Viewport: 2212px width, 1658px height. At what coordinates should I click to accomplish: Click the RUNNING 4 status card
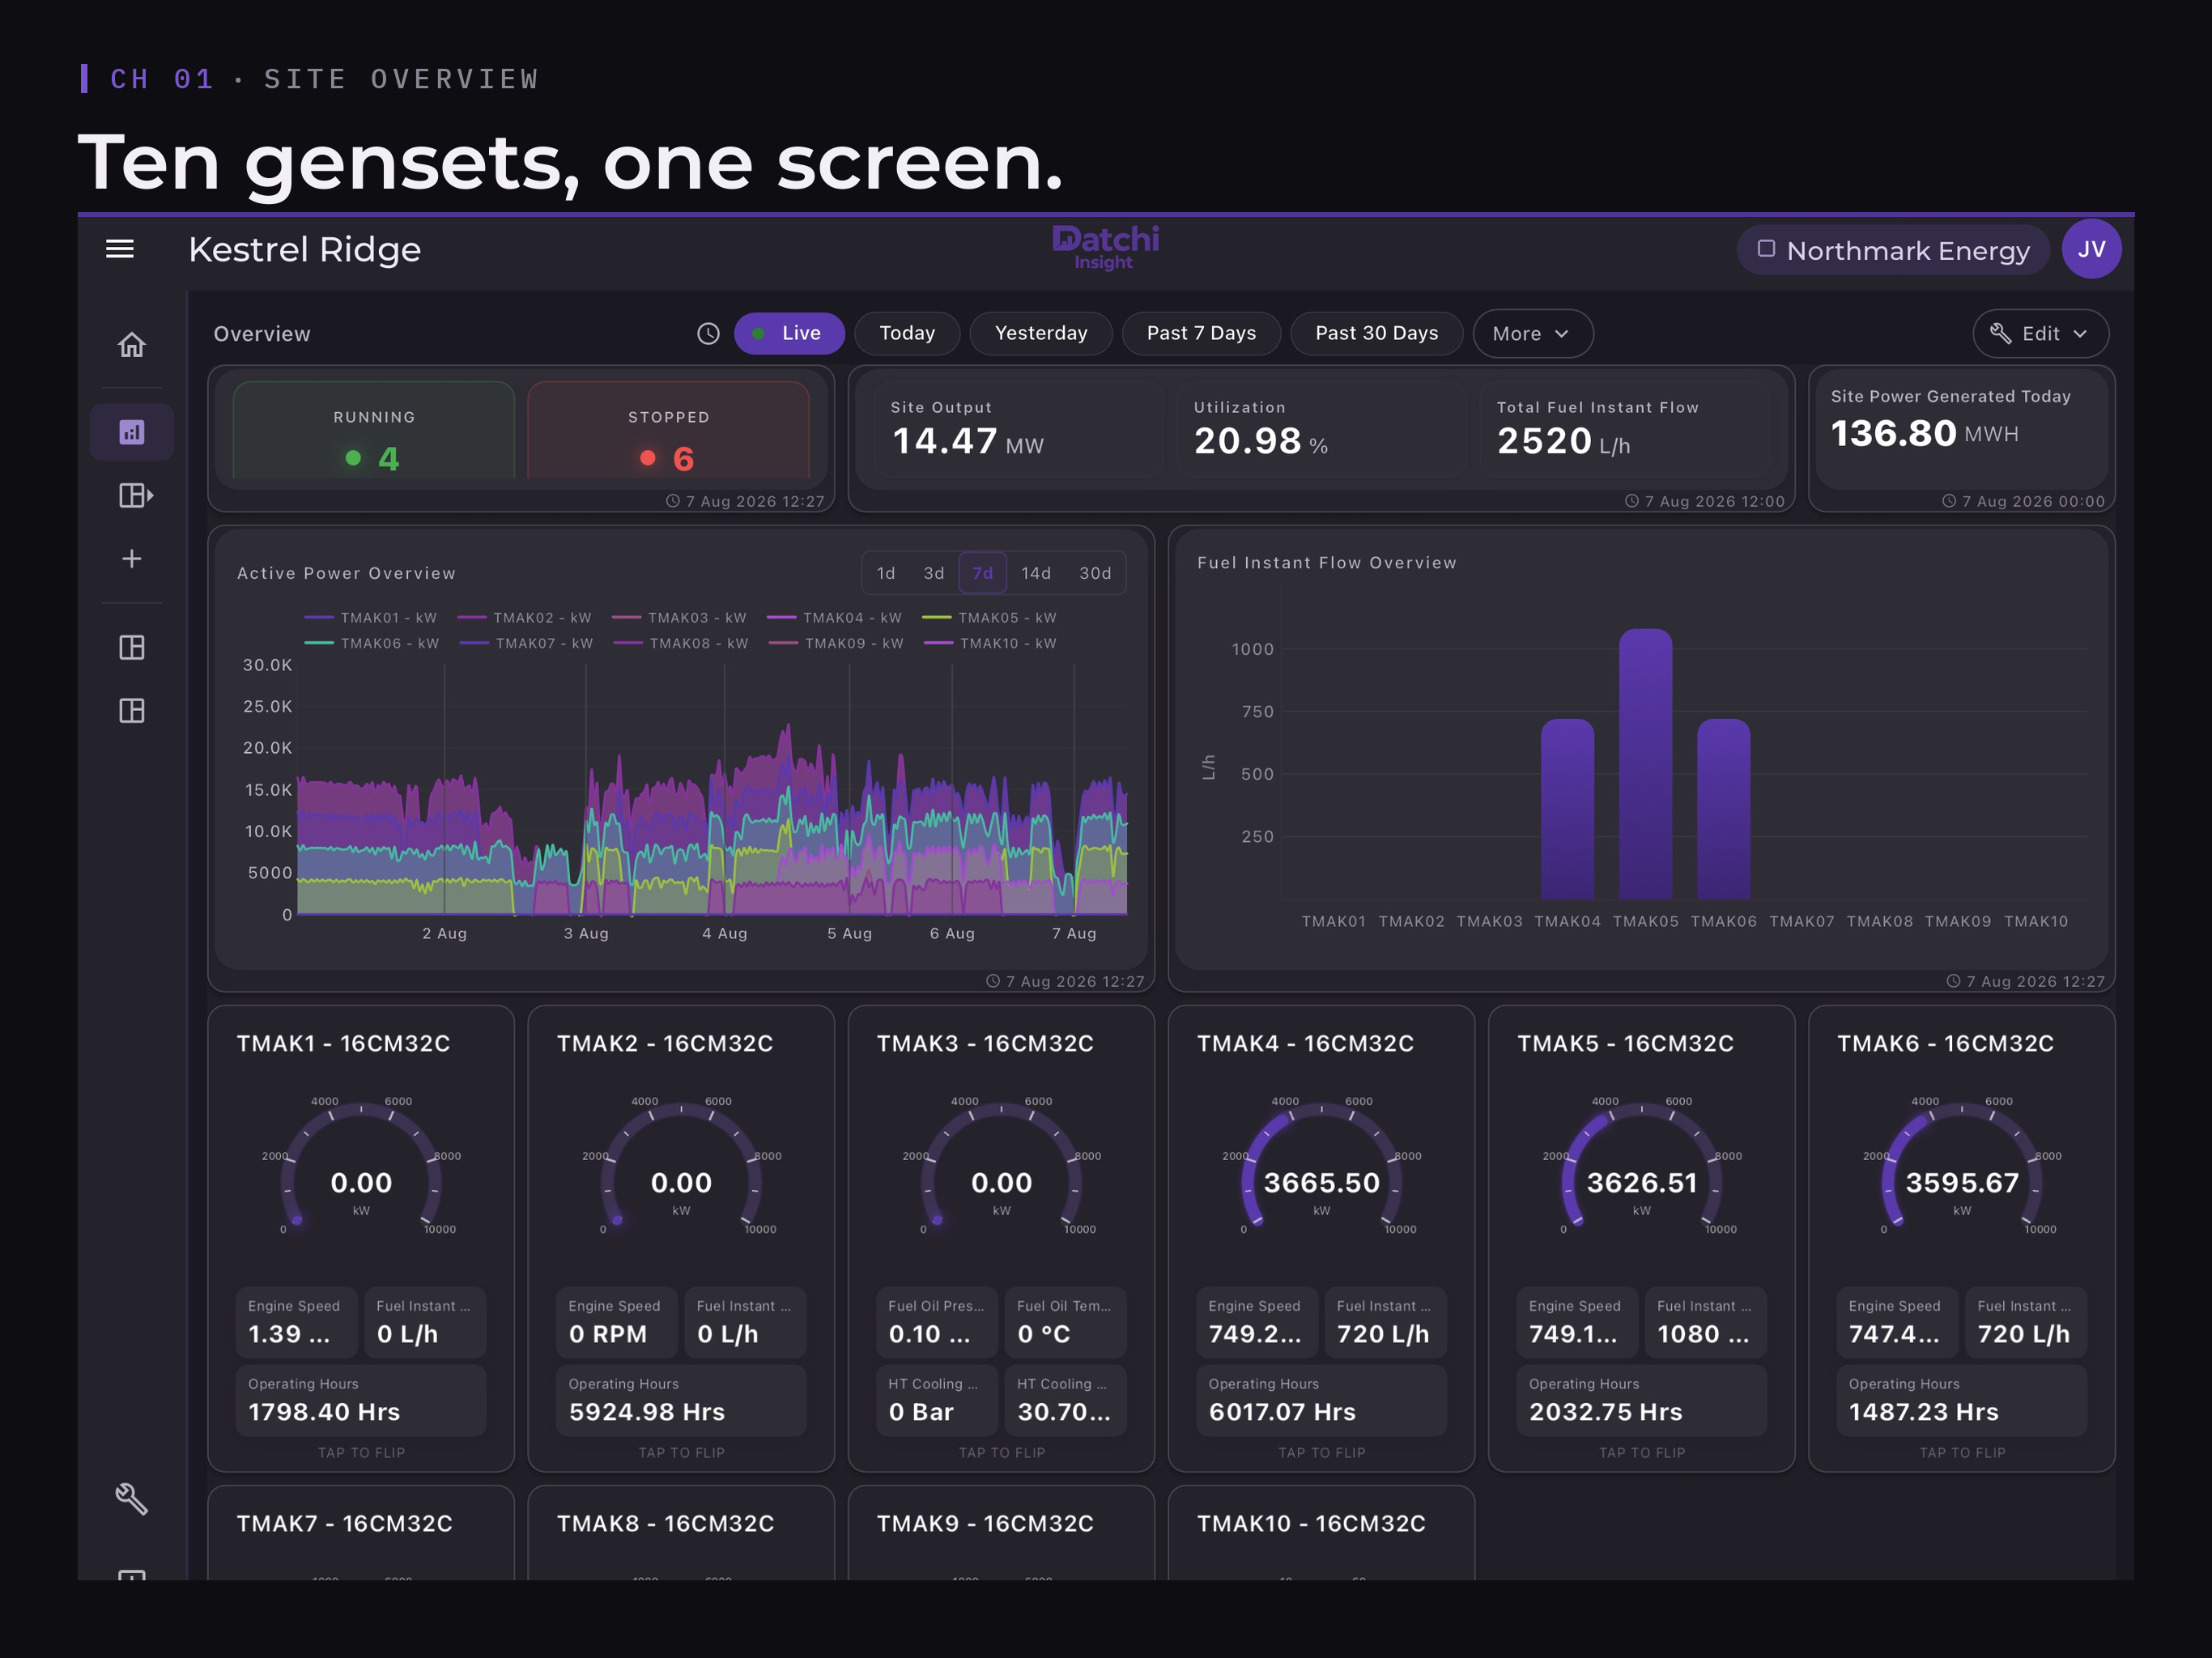(374, 430)
